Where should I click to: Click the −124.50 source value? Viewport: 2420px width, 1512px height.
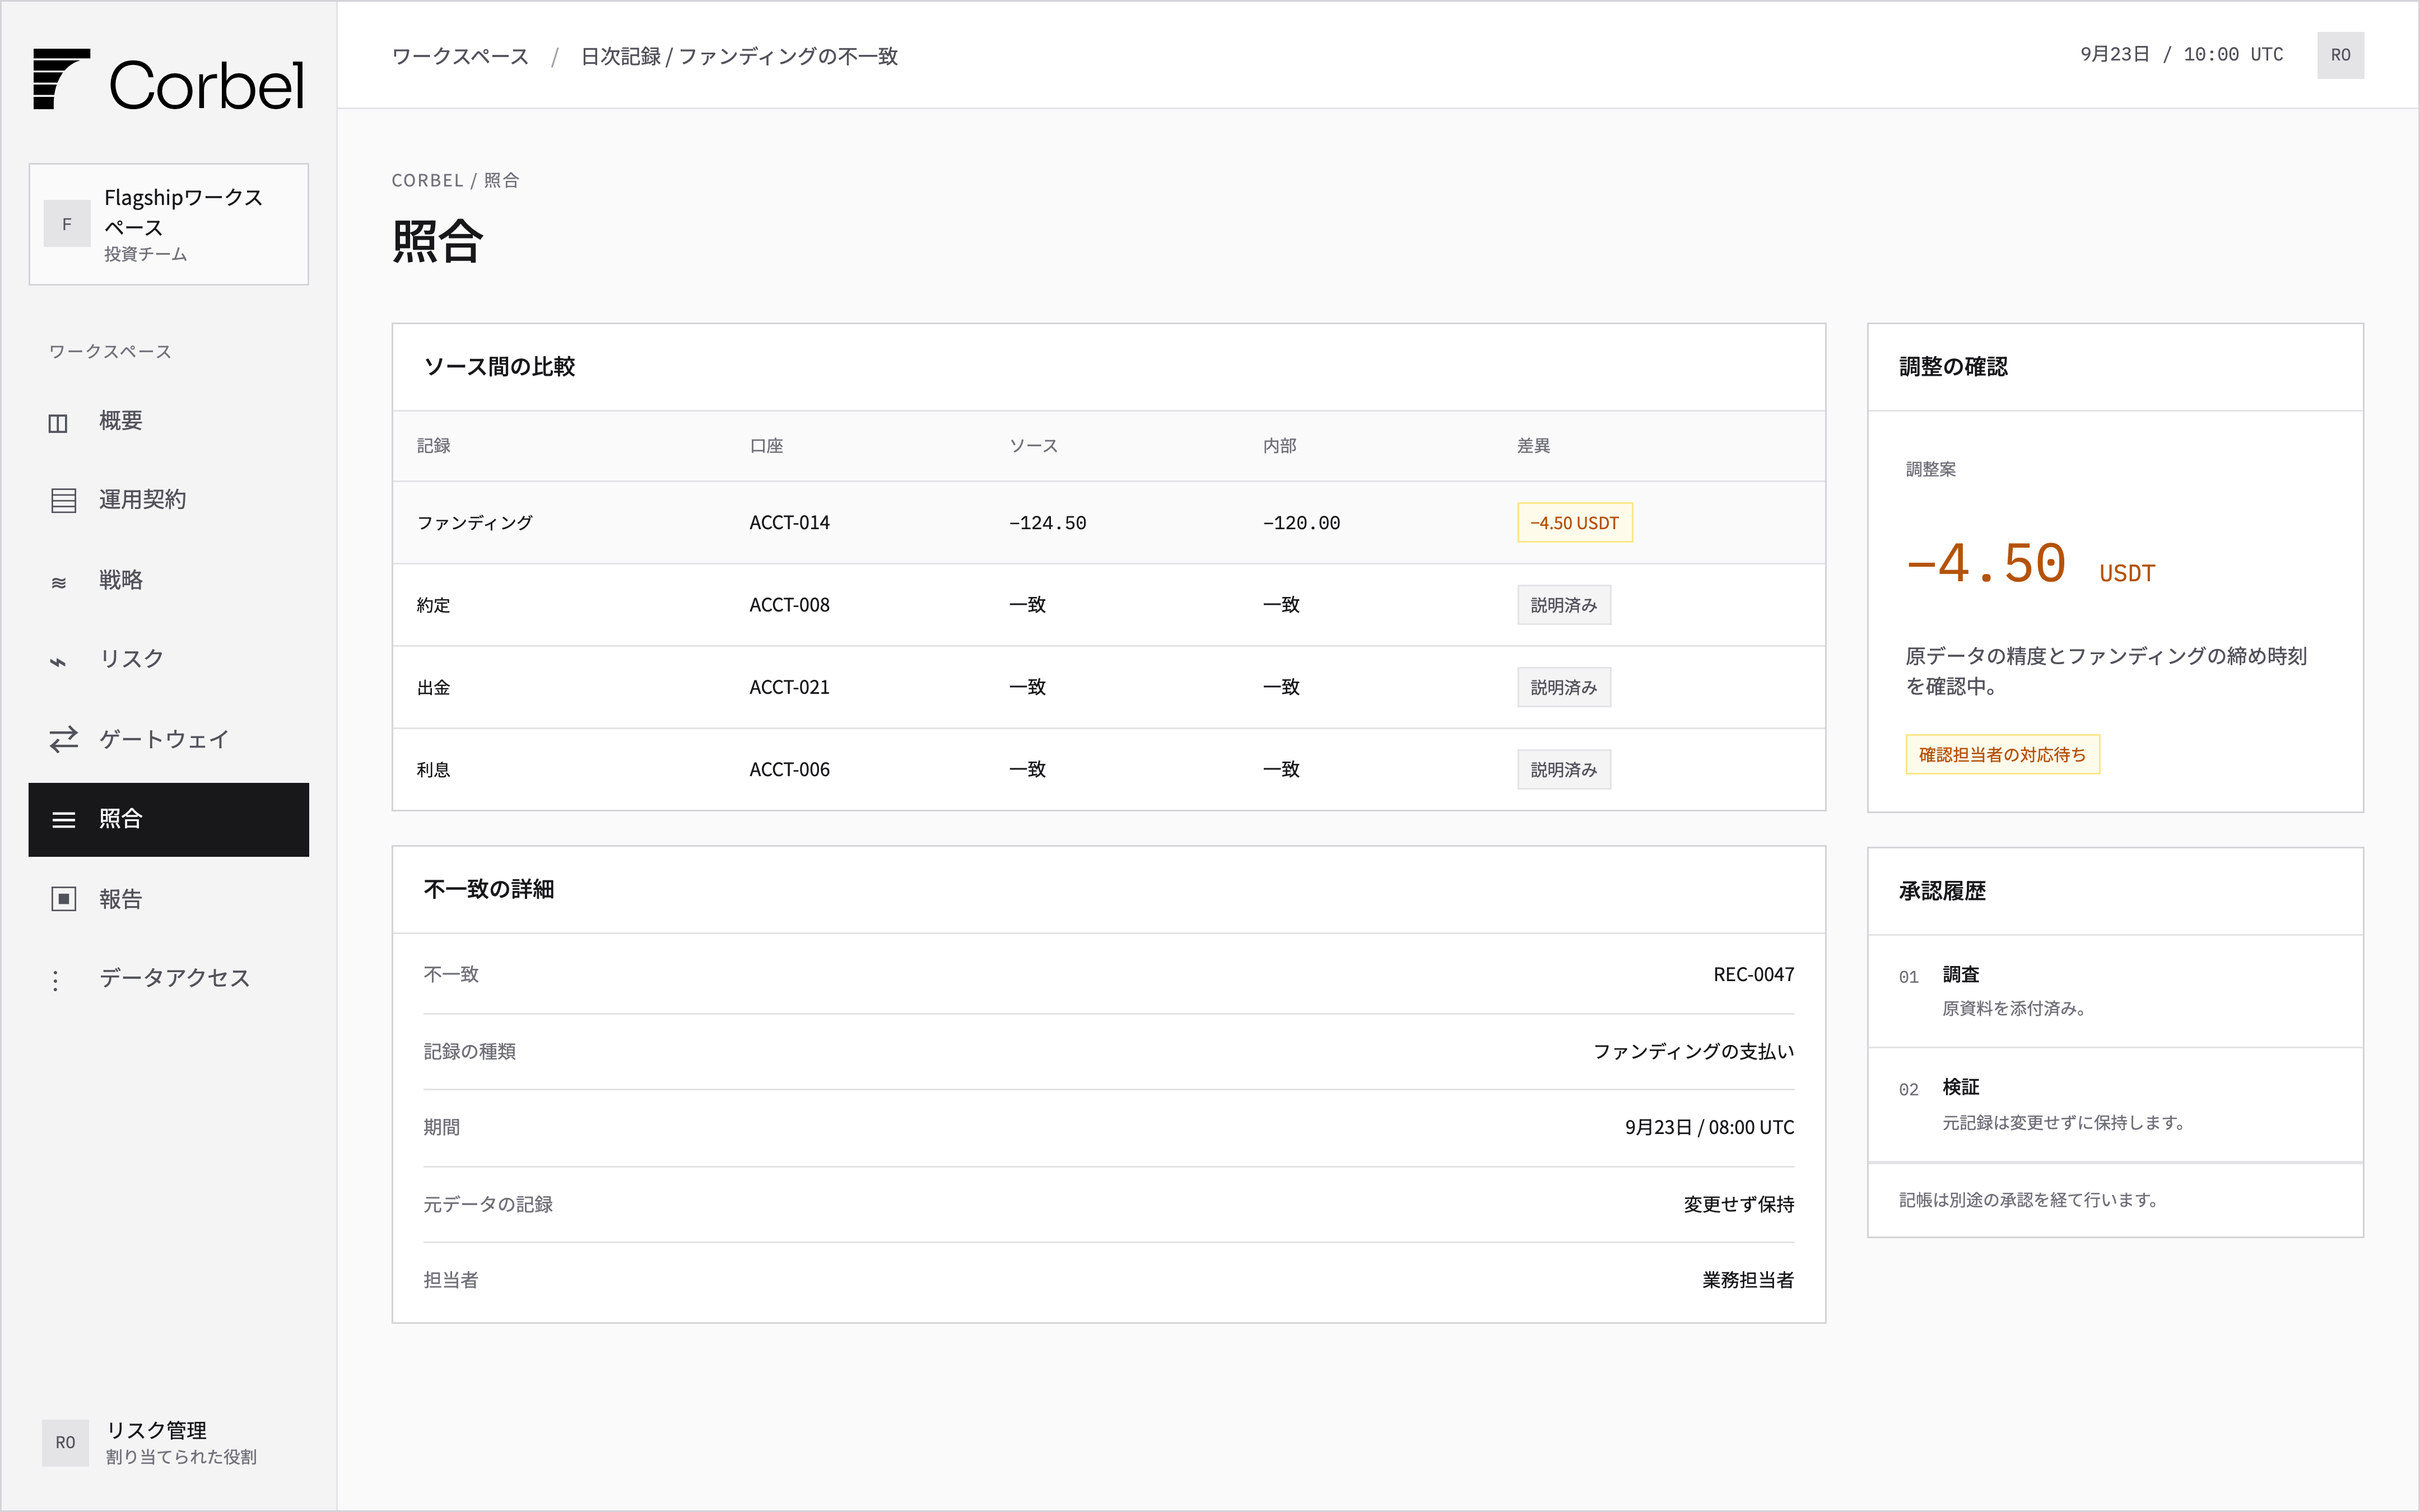point(1047,523)
